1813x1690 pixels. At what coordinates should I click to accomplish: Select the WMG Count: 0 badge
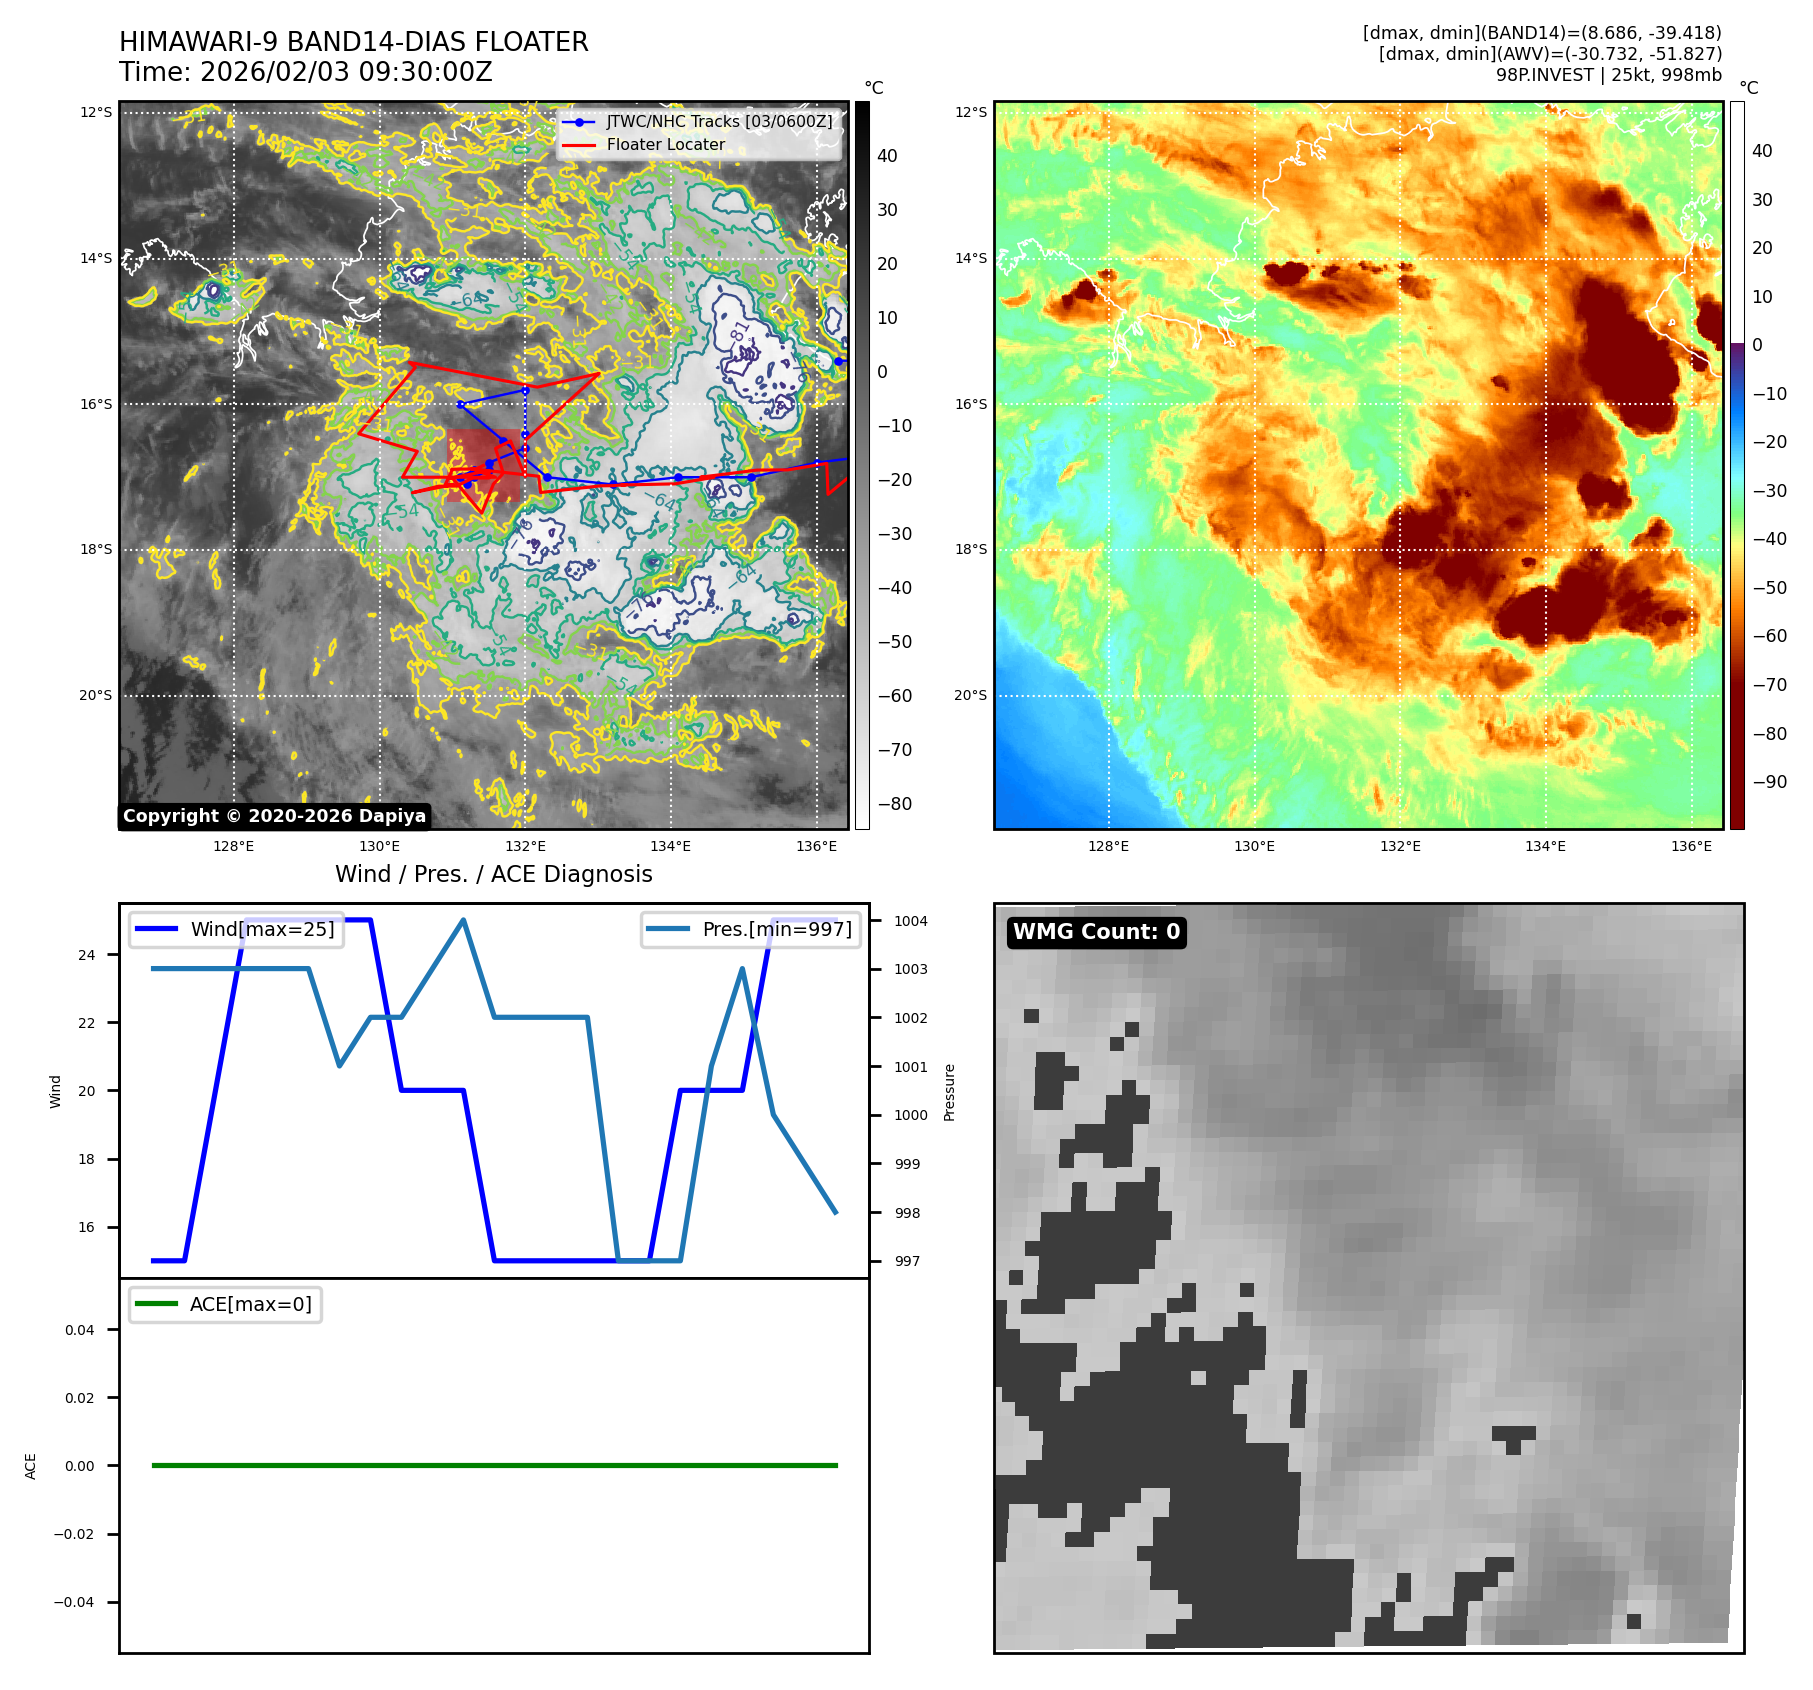coord(1096,932)
